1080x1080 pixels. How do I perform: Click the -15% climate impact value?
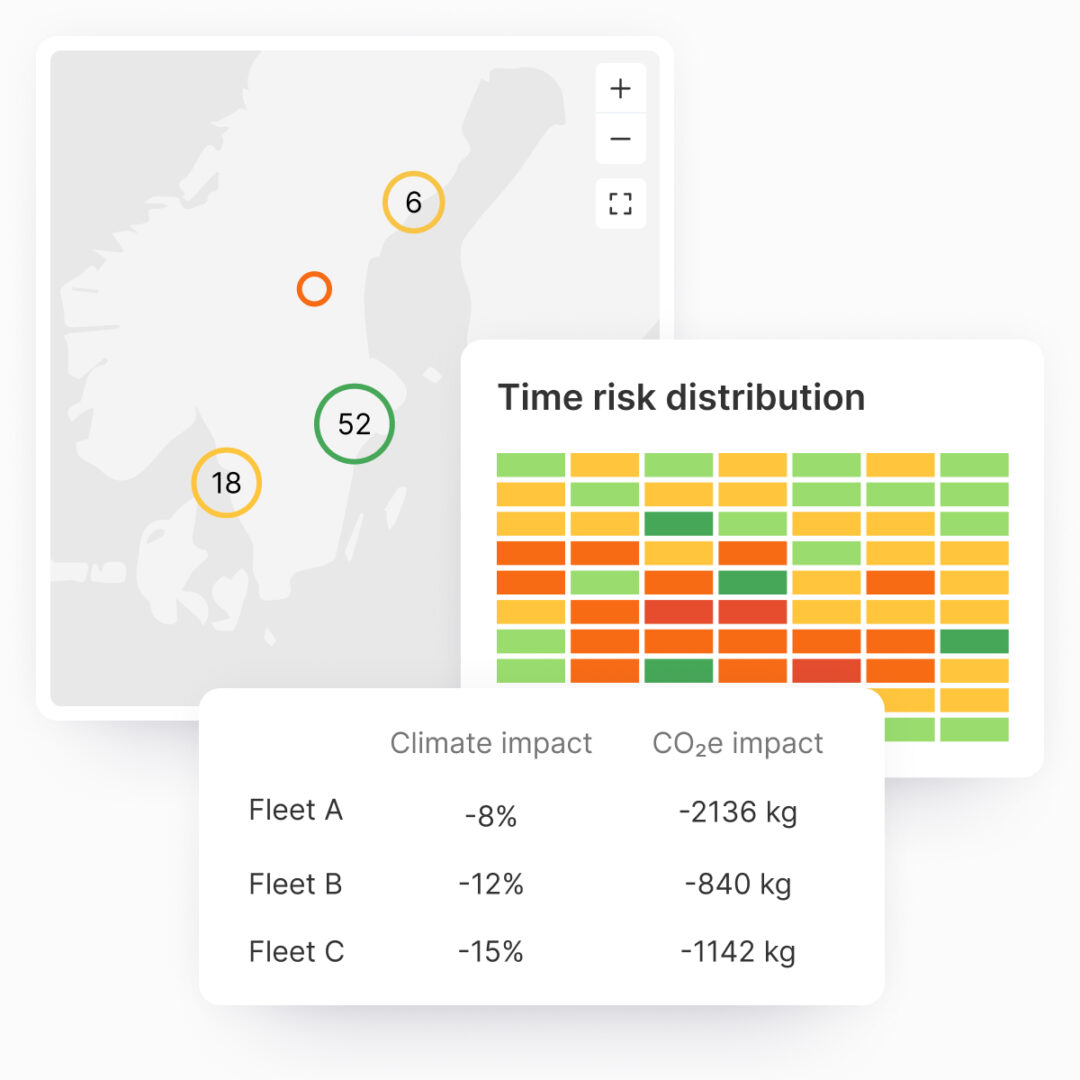(x=491, y=951)
